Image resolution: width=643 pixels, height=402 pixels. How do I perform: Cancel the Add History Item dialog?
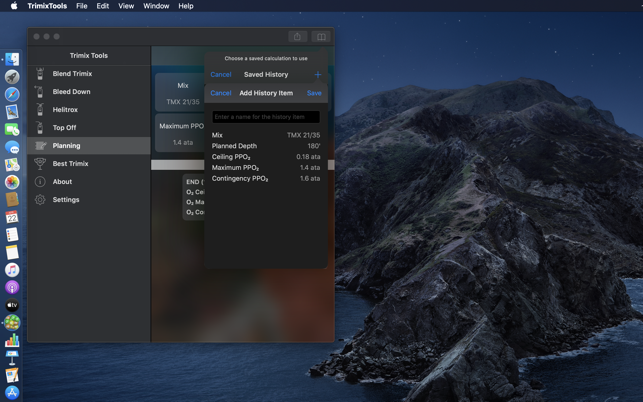tap(221, 93)
